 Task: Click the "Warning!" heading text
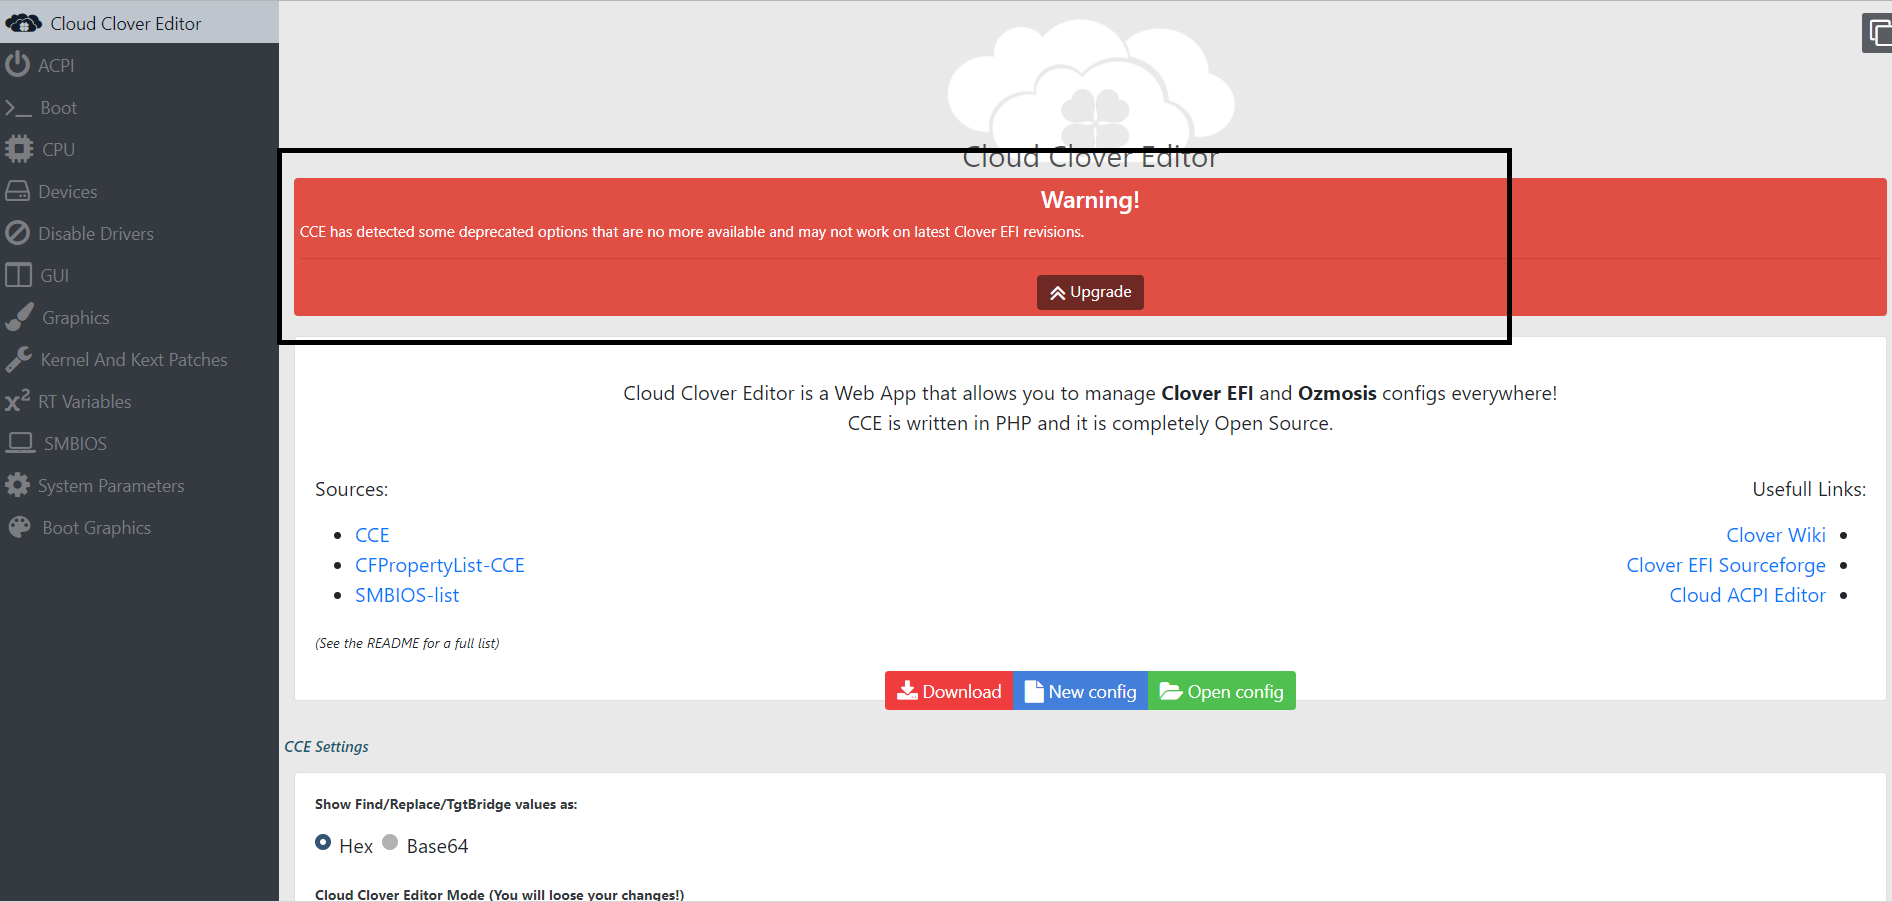[1090, 200]
